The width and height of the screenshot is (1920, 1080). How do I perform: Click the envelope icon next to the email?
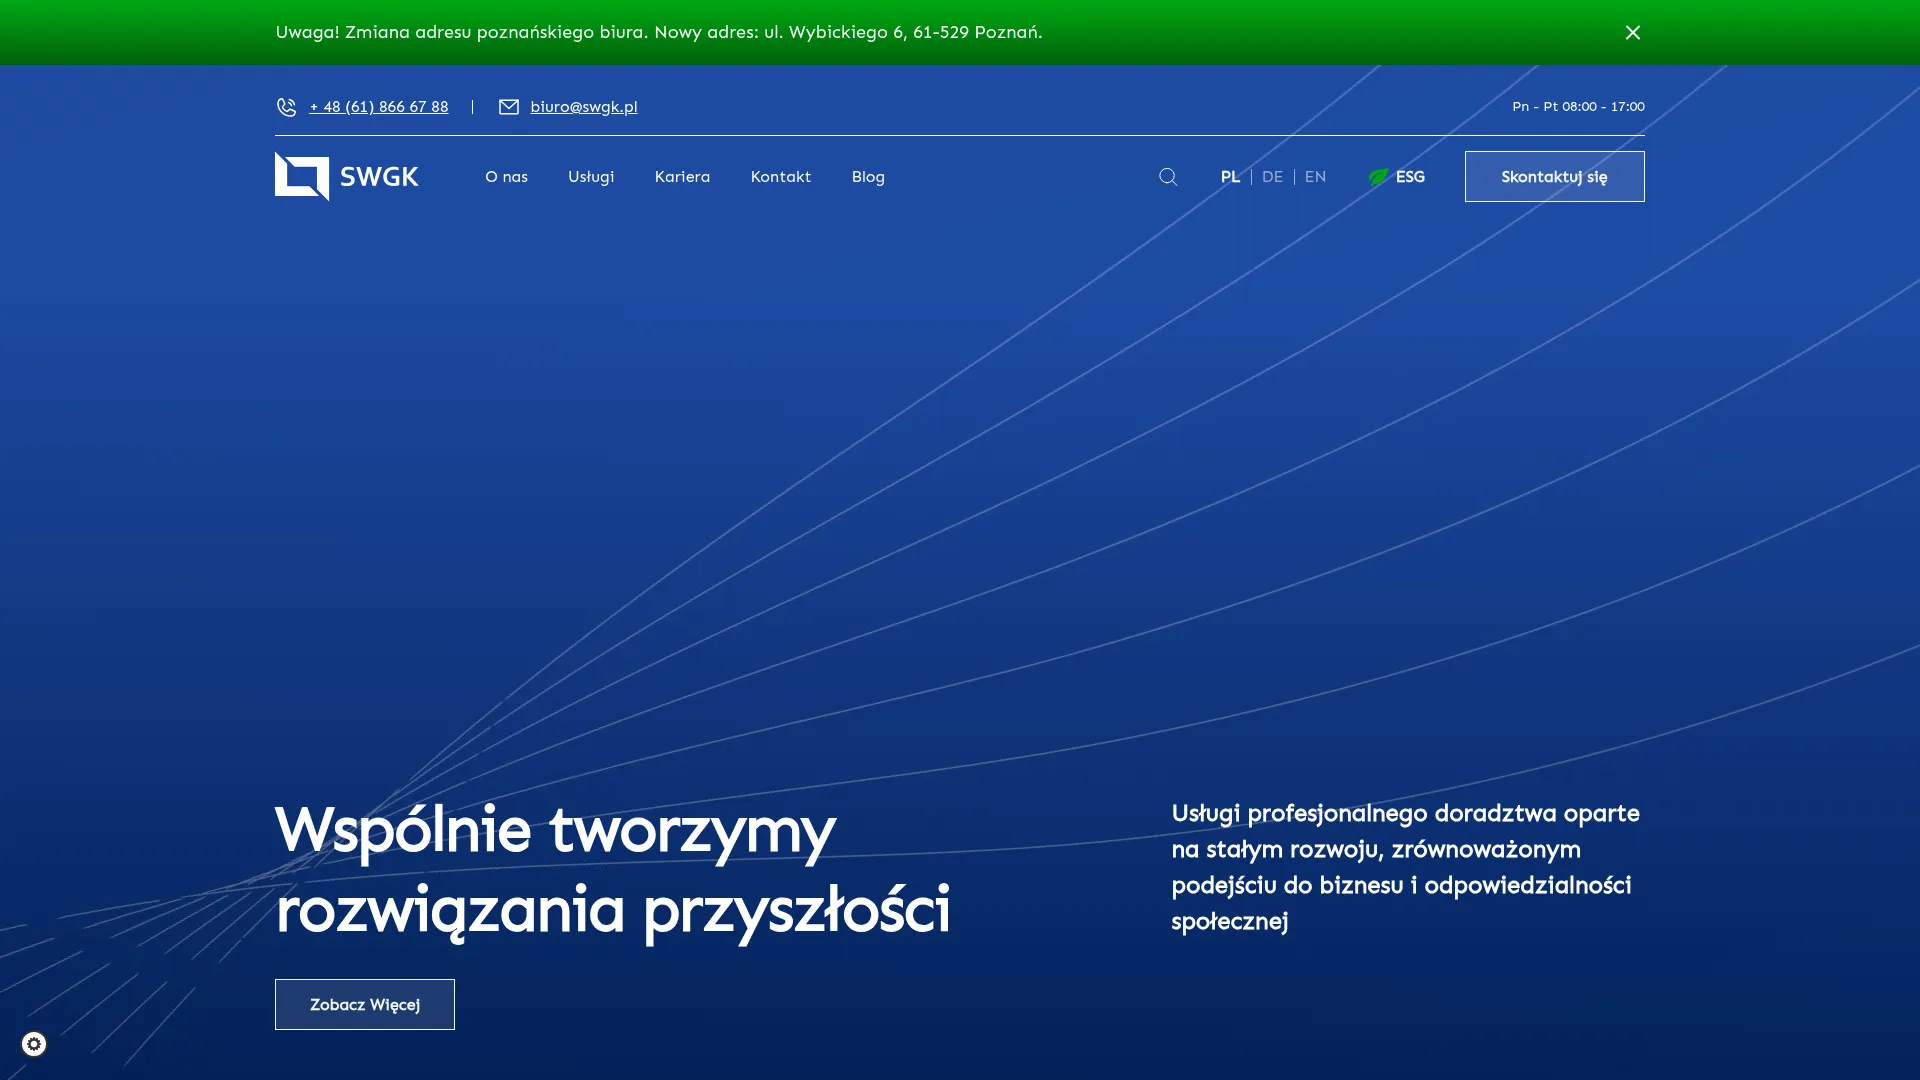(x=510, y=107)
